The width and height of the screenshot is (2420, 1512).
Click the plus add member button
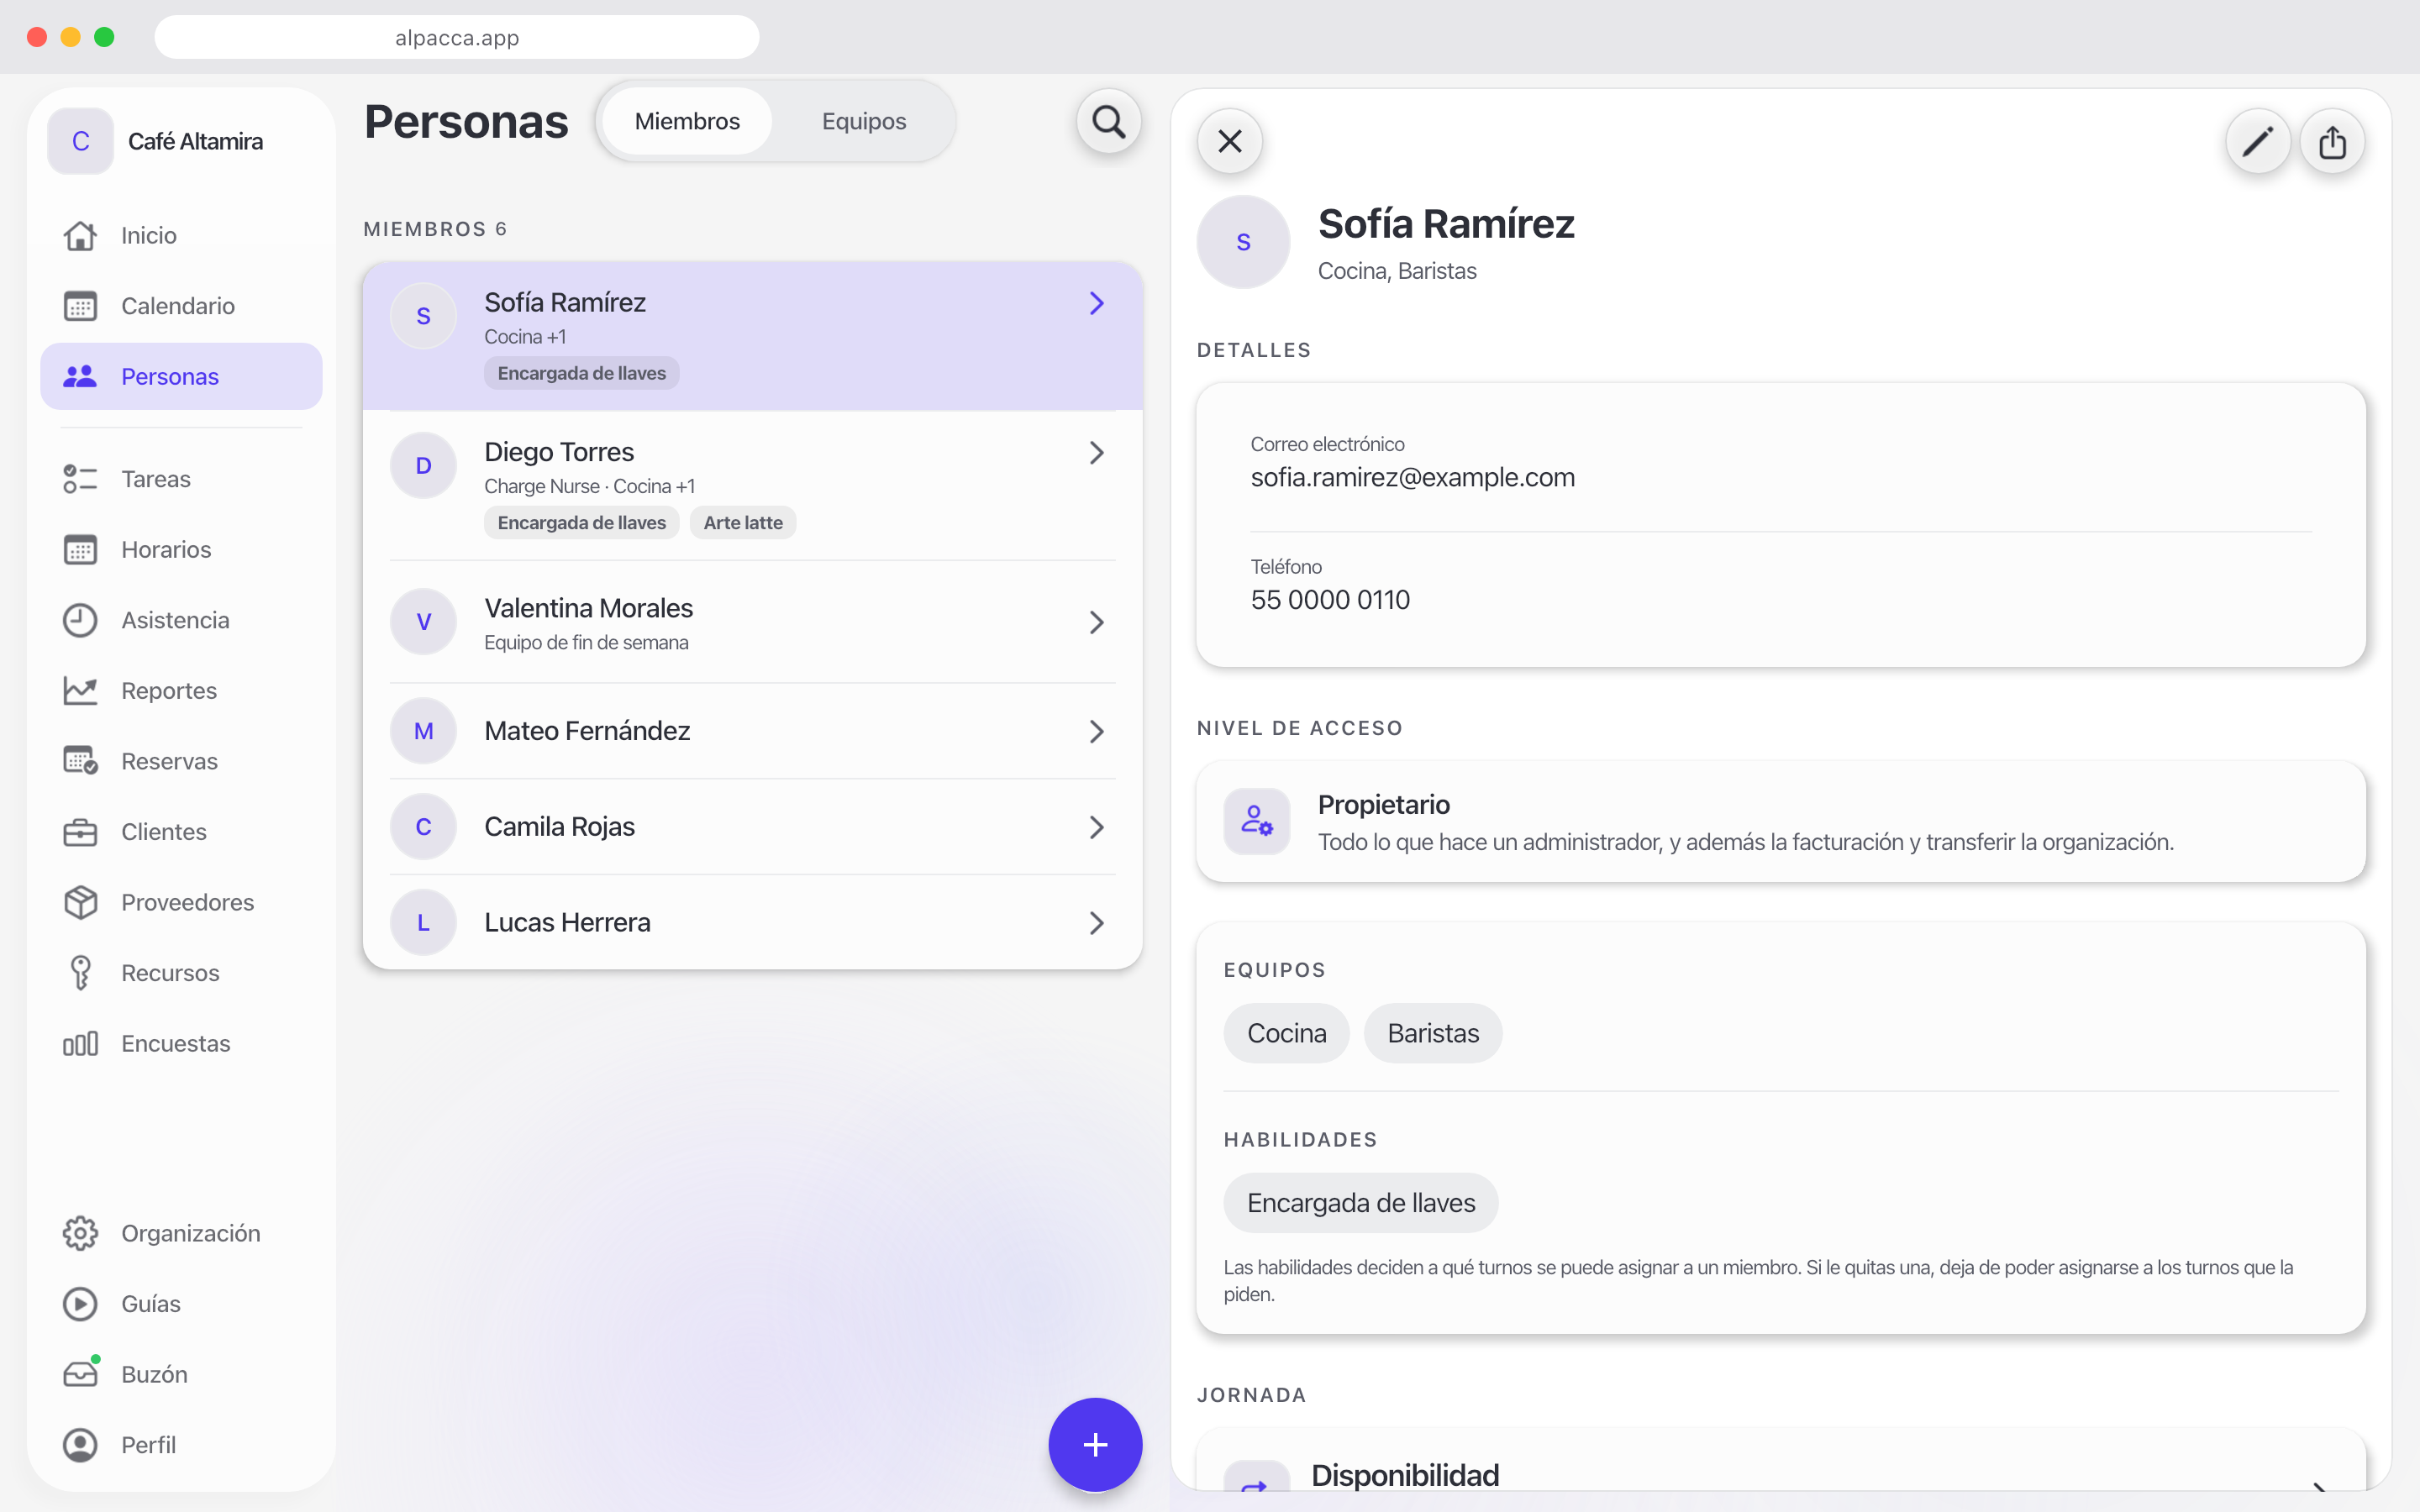[x=1095, y=1444]
